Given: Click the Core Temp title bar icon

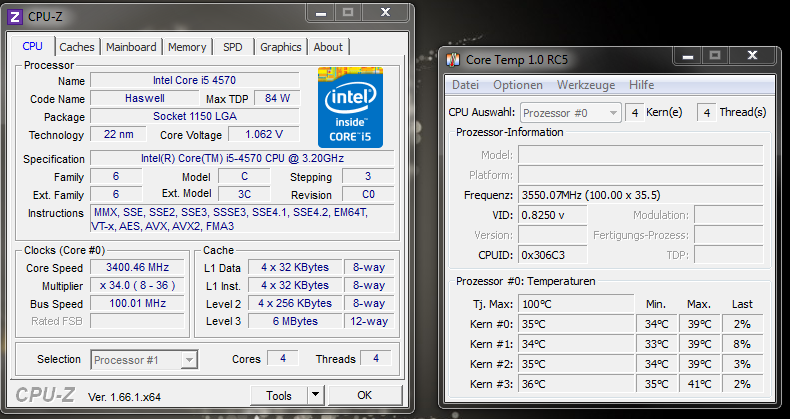Looking at the screenshot, I should (453, 60).
